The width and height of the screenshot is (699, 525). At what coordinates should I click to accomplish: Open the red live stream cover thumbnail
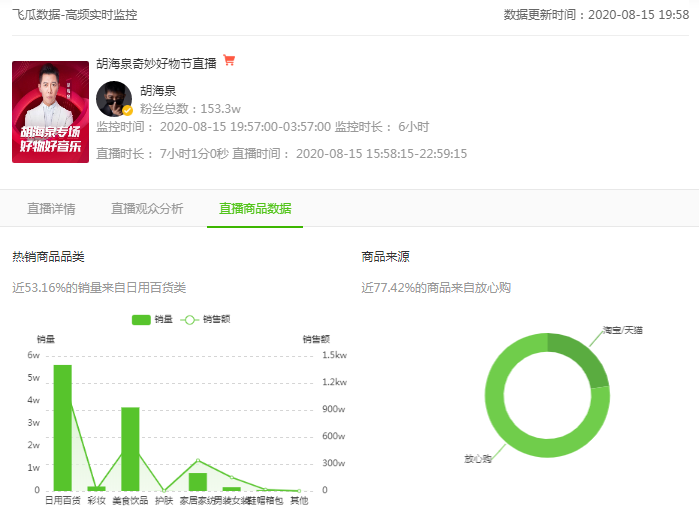pos(50,112)
